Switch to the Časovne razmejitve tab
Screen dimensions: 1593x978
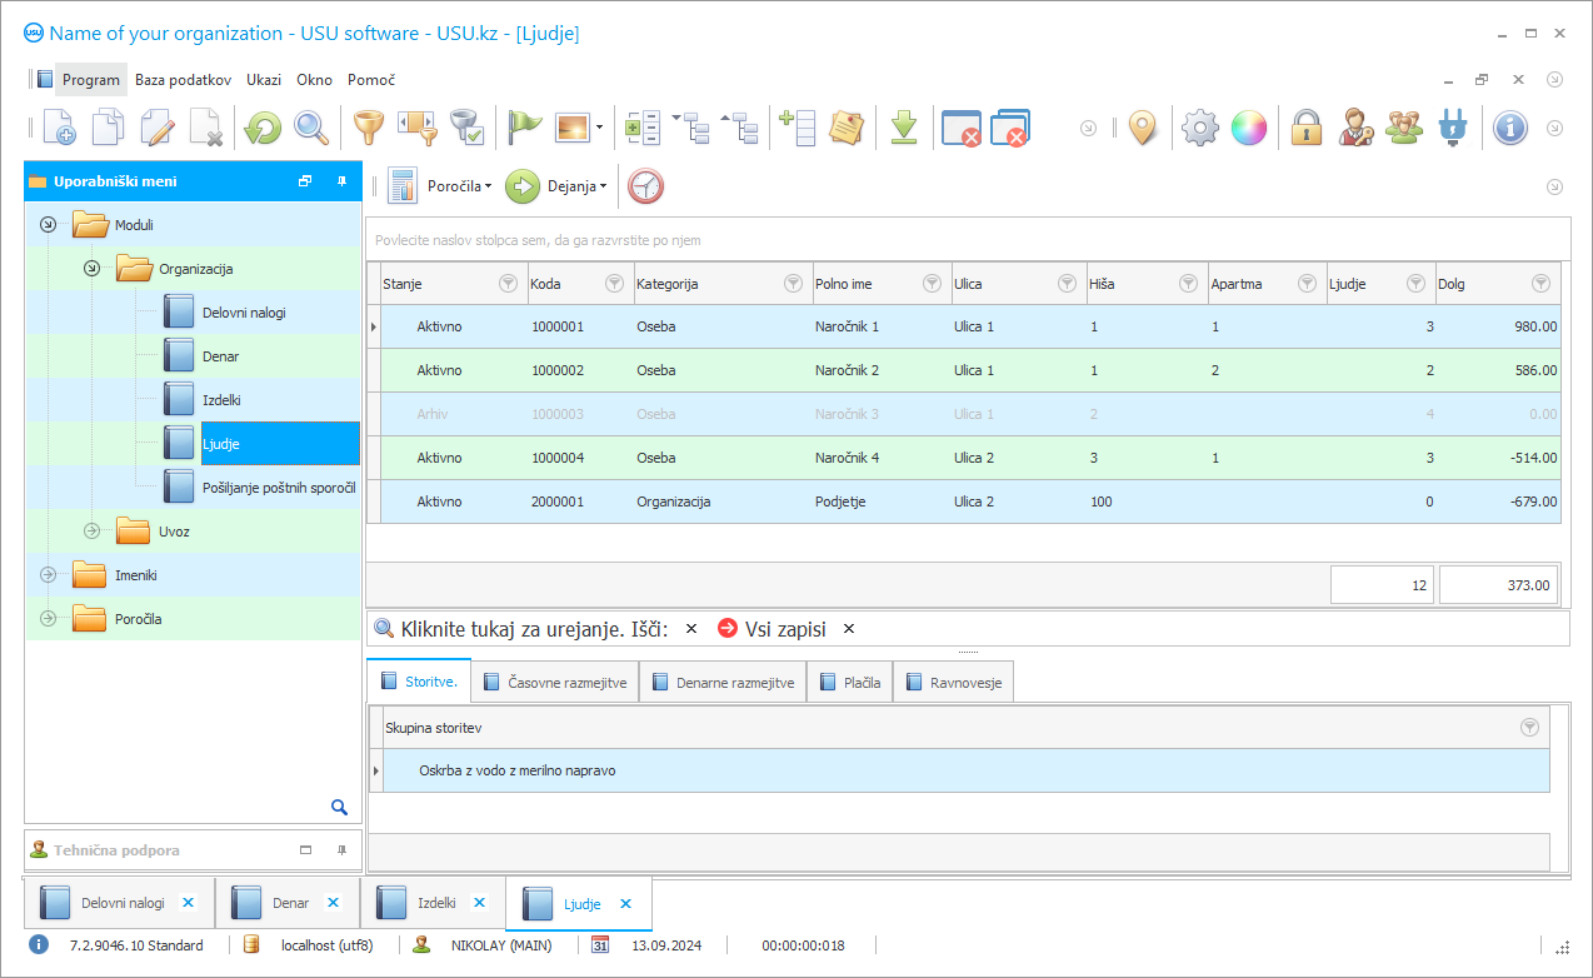coord(555,683)
